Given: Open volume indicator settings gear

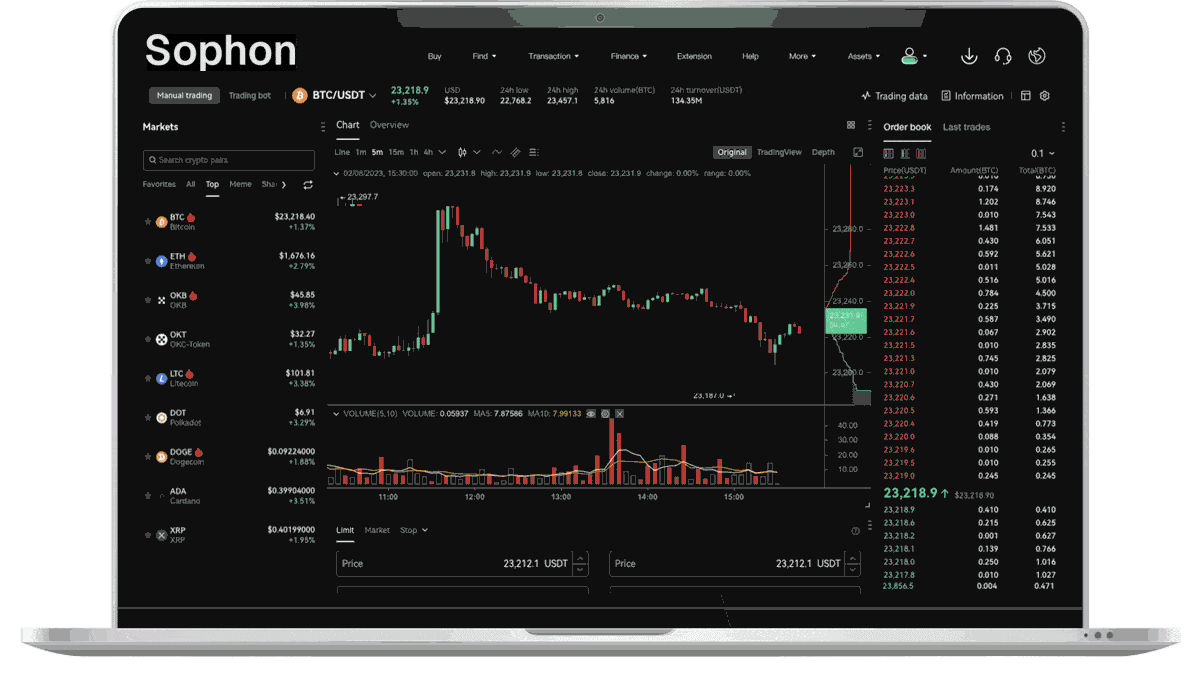Looking at the screenshot, I should [x=605, y=413].
